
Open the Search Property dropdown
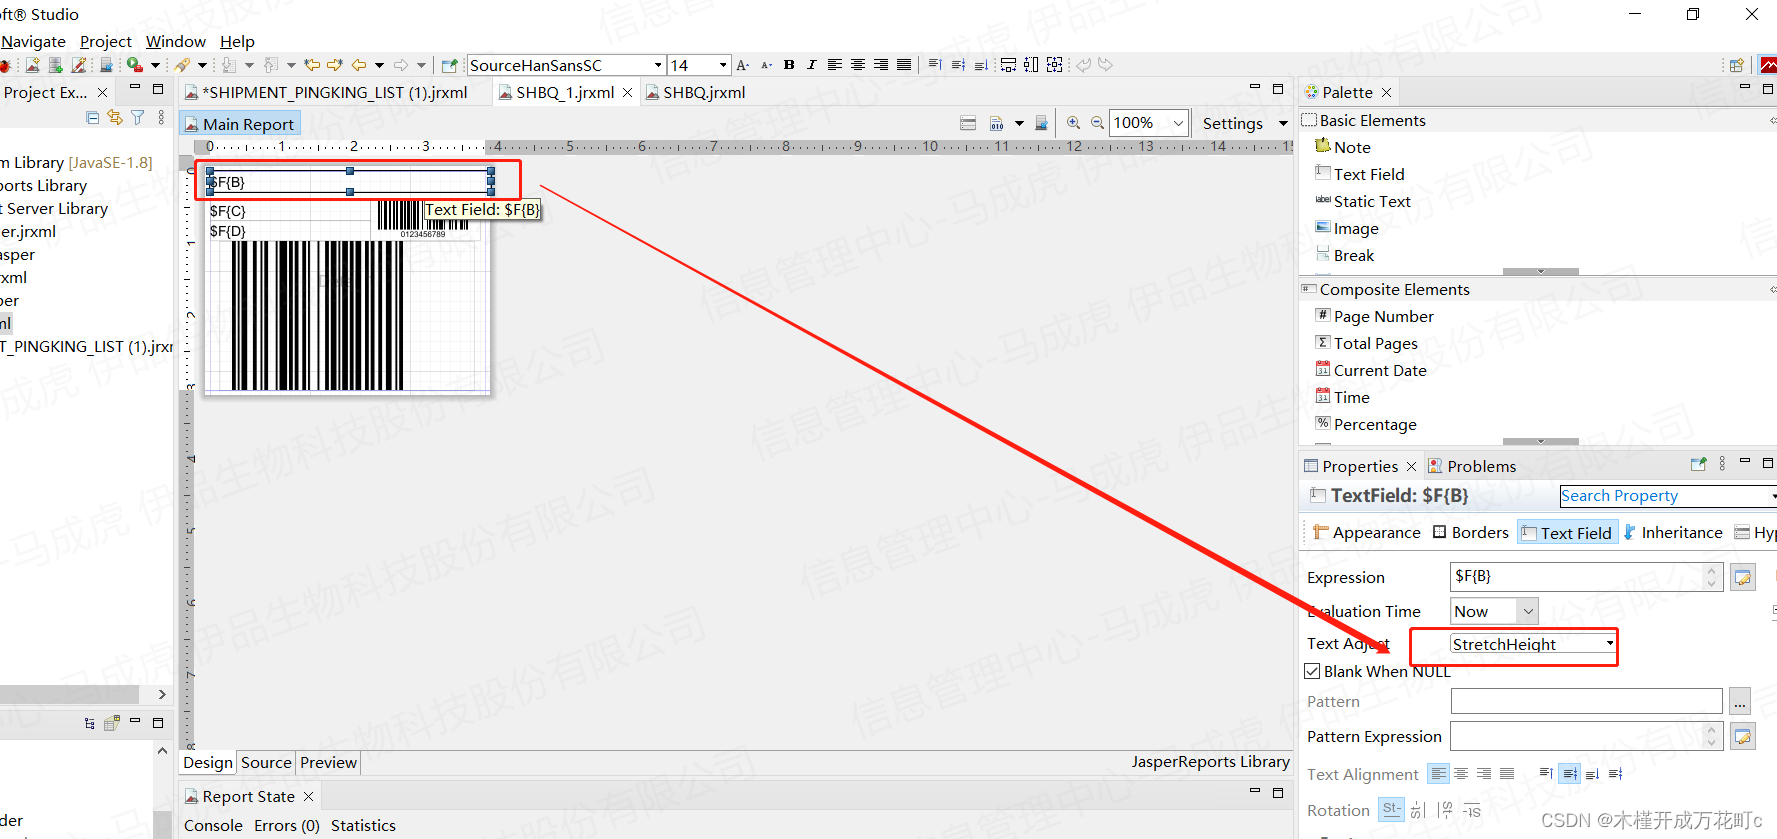[1773, 496]
